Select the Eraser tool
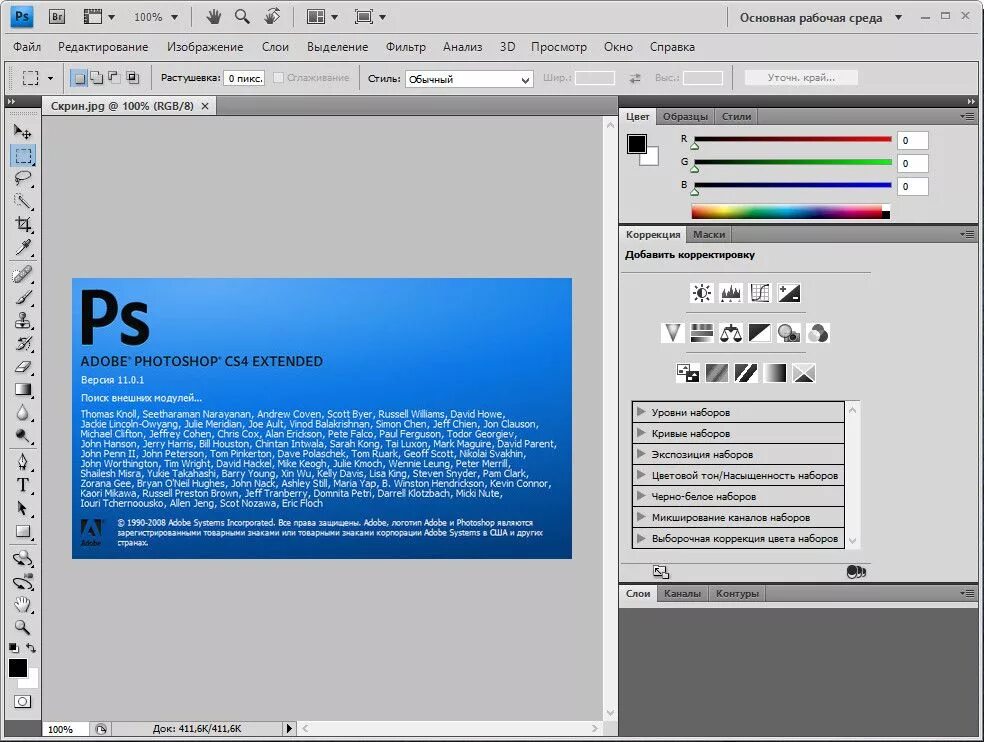 point(23,367)
